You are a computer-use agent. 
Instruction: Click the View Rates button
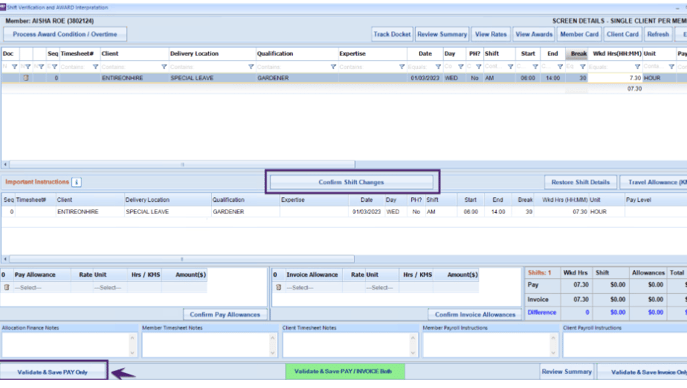[491, 34]
